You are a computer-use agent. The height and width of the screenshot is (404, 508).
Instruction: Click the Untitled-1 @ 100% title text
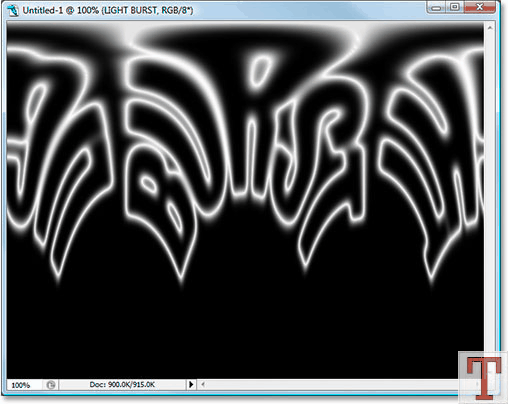(x=108, y=11)
